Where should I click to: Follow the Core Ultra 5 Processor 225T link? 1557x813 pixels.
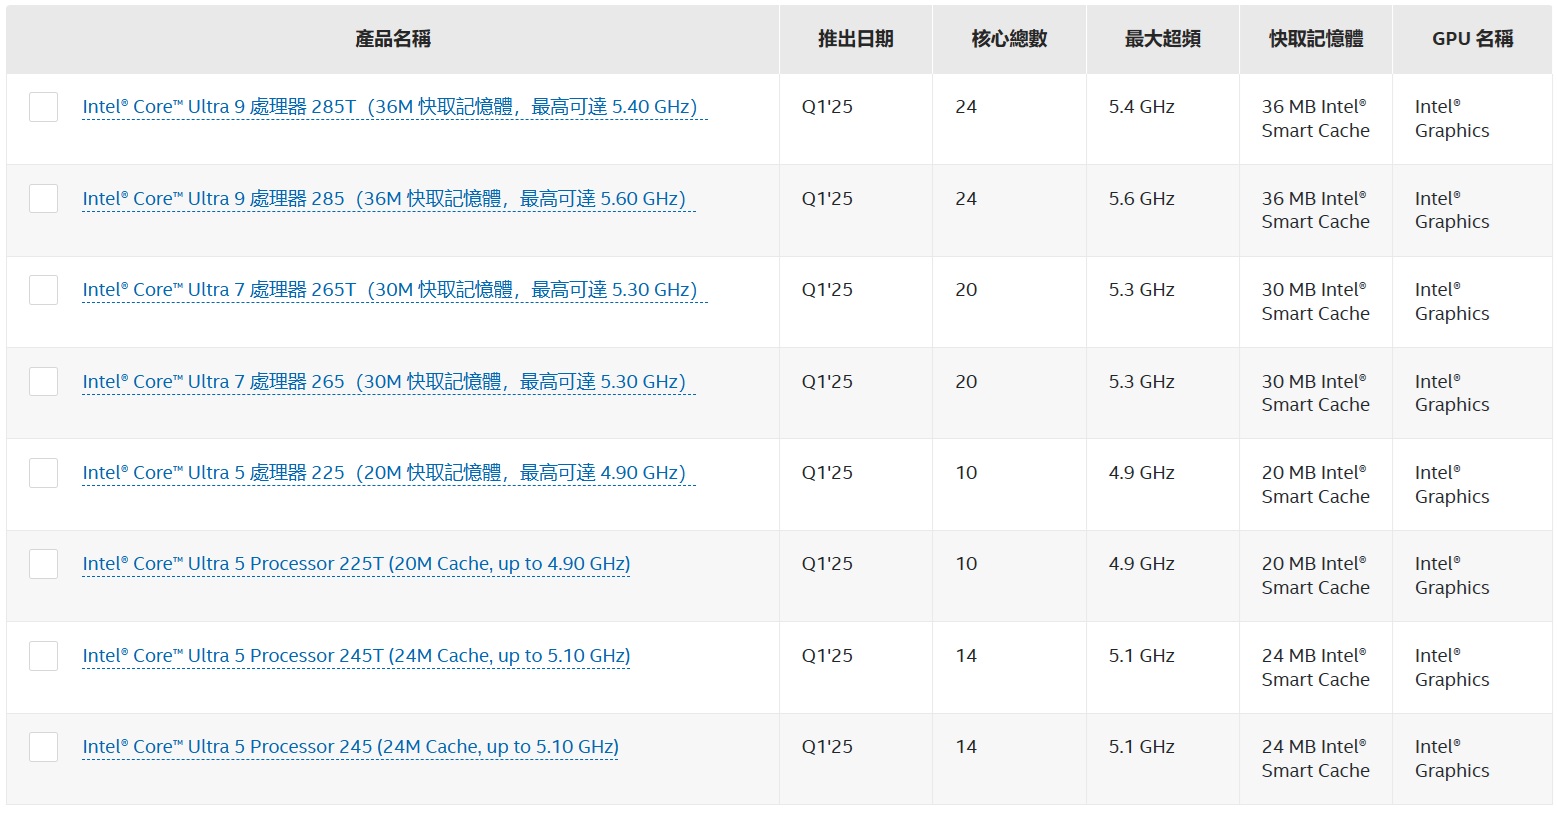tap(356, 564)
